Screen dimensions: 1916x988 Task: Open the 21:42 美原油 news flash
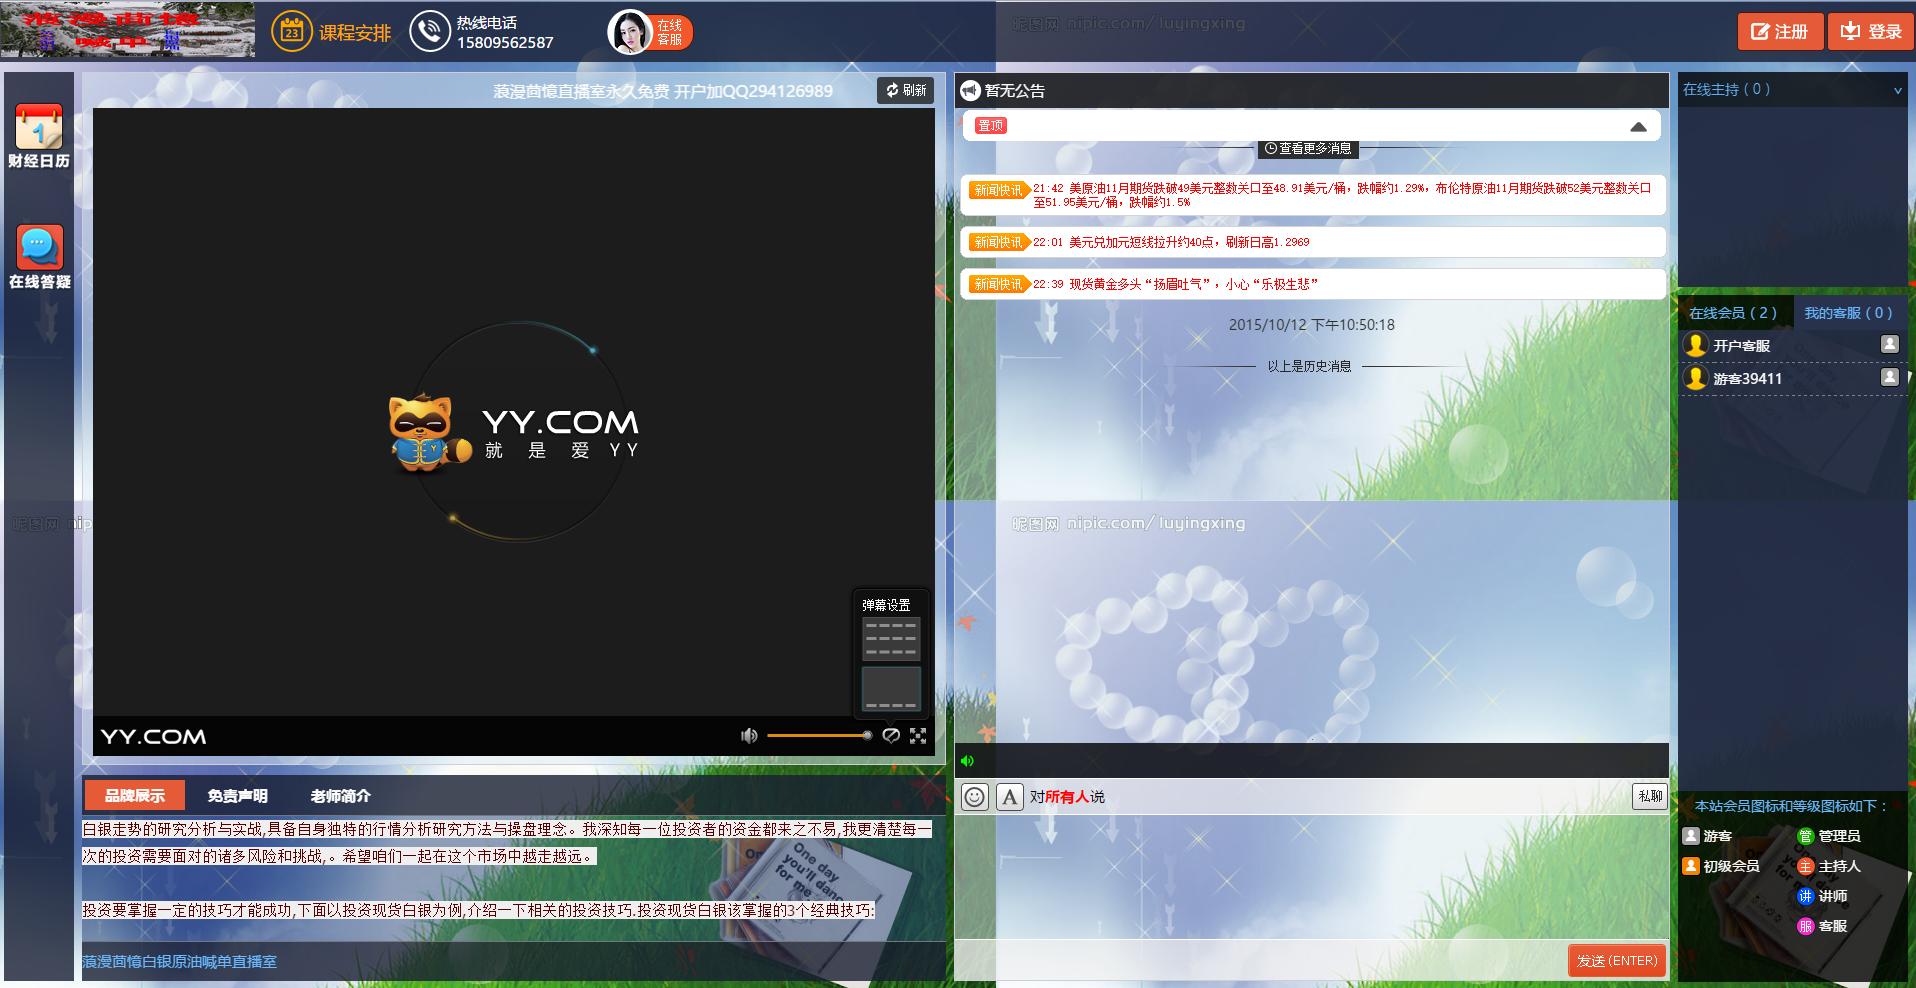pos(1313,195)
